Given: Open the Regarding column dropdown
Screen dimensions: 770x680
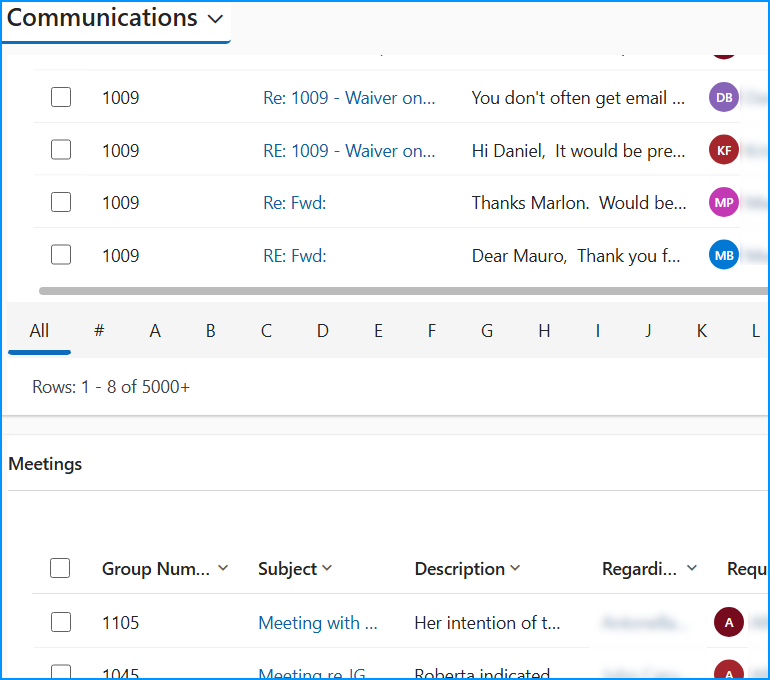Looking at the screenshot, I should (691, 568).
